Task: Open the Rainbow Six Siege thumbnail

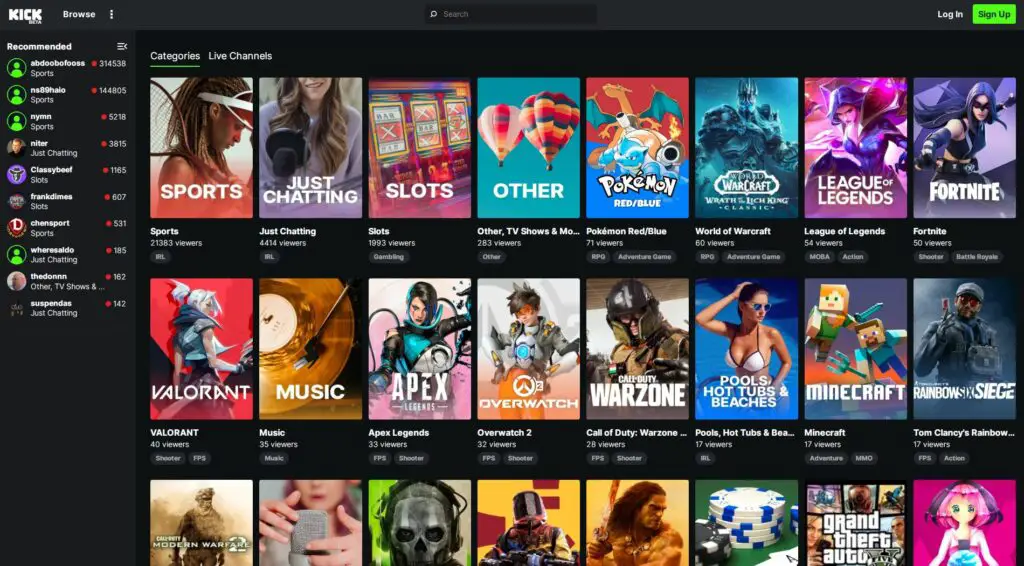Action: pos(965,349)
